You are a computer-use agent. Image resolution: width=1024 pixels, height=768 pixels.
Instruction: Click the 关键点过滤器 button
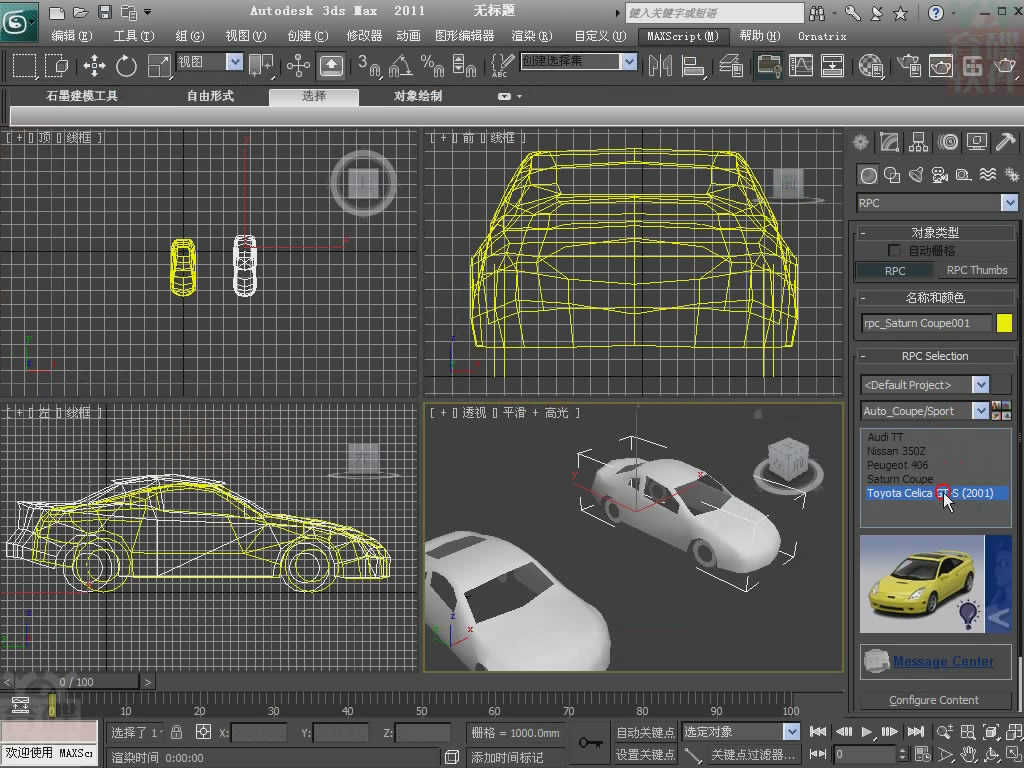click(752, 755)
